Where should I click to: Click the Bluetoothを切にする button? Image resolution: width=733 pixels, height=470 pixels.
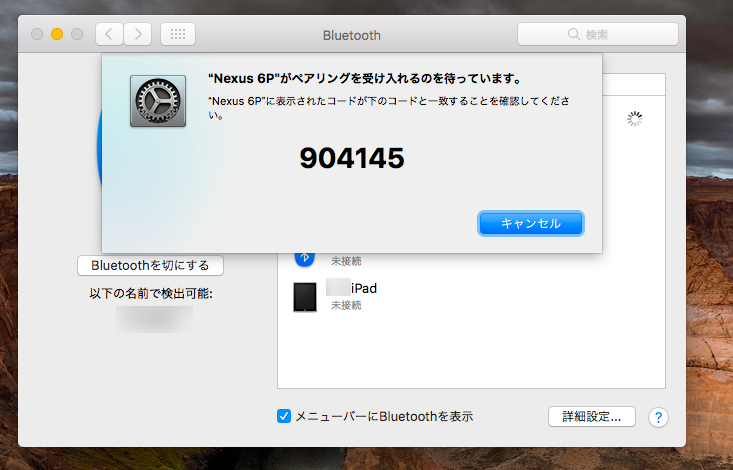pos(150,265)
